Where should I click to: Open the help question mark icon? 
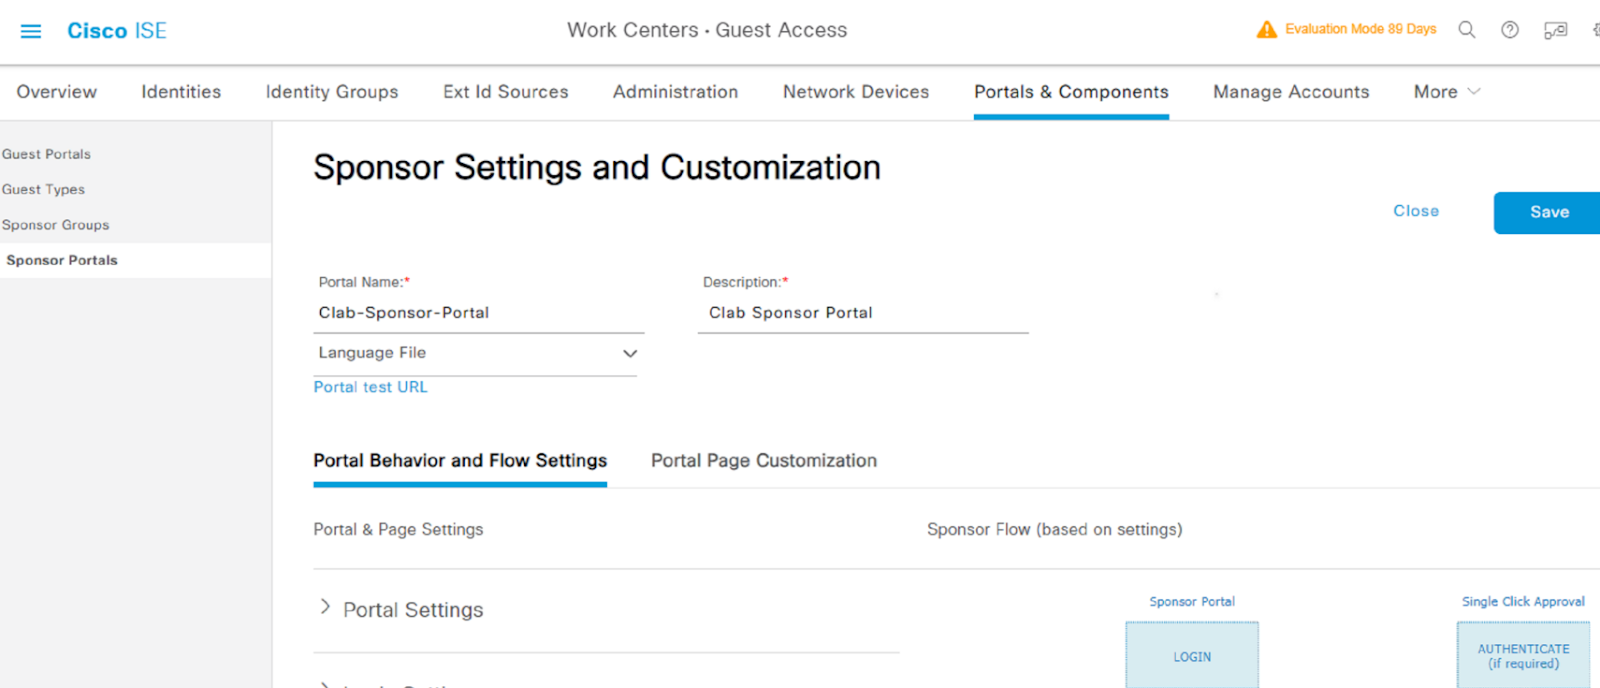pos(1510,30)
